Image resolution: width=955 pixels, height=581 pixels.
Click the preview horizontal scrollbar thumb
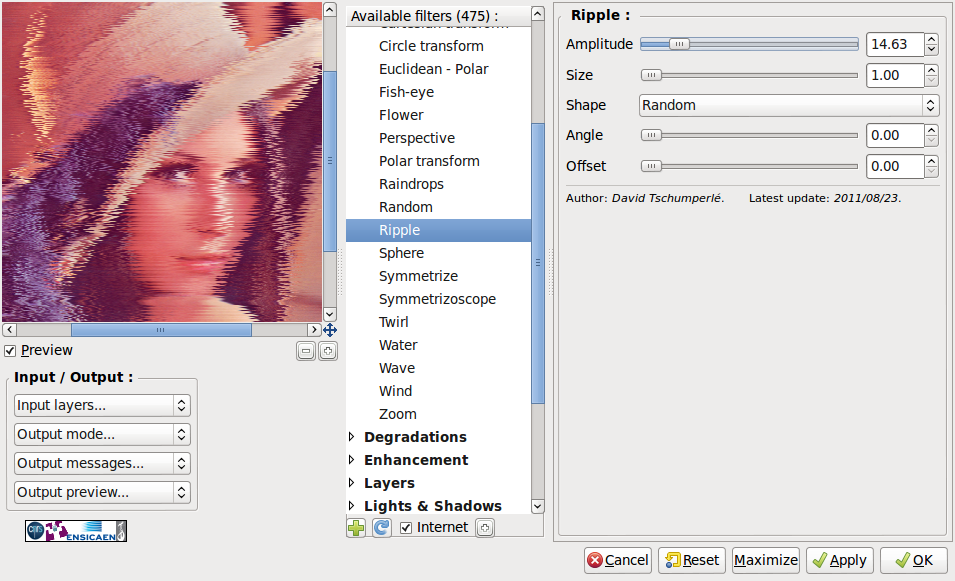pos(161,330)
